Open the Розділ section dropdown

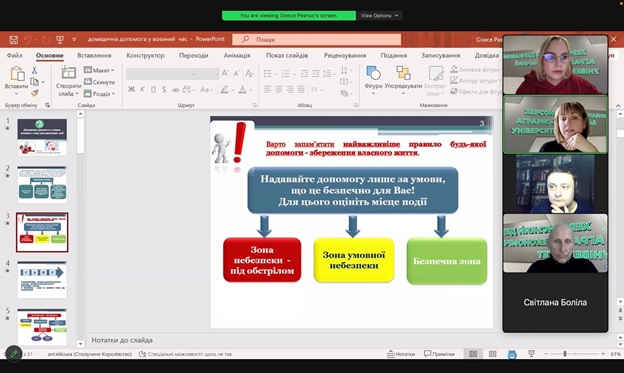point(99,94)
